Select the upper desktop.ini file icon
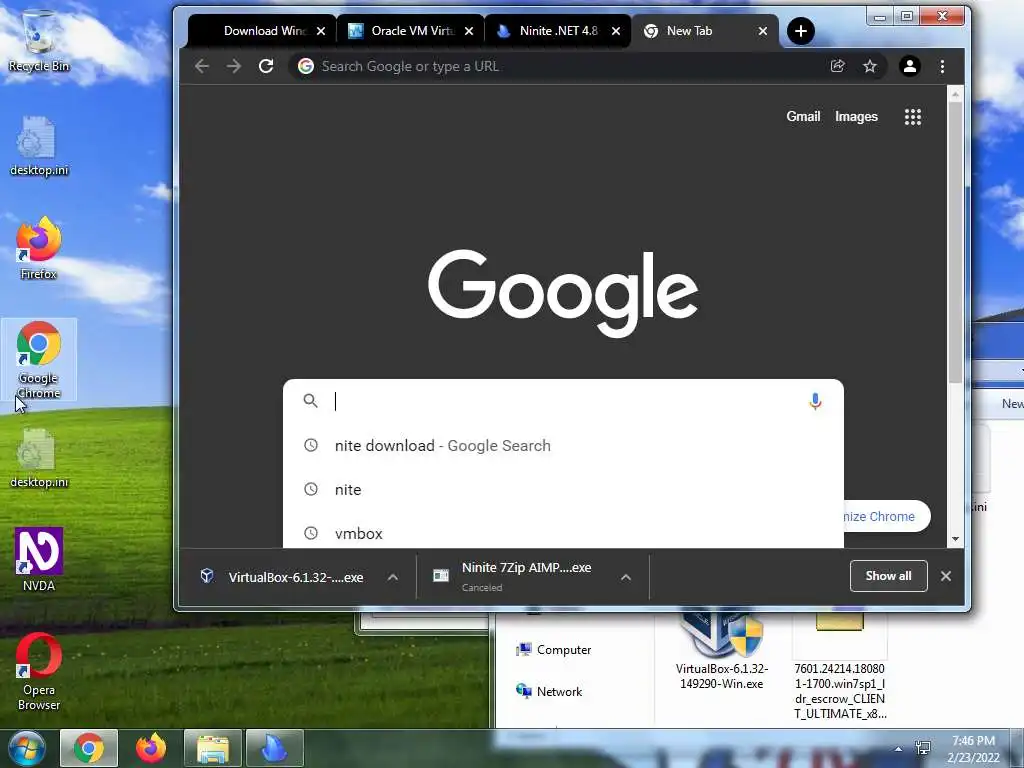Screen dimensions: 1024x768 39,146
